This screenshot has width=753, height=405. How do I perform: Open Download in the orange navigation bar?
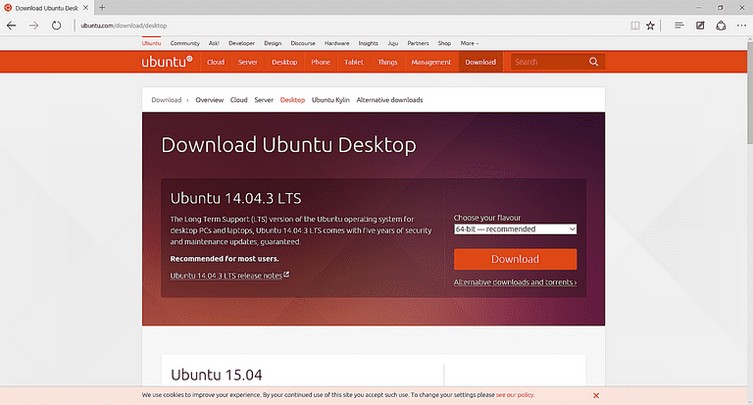[481, 62]
